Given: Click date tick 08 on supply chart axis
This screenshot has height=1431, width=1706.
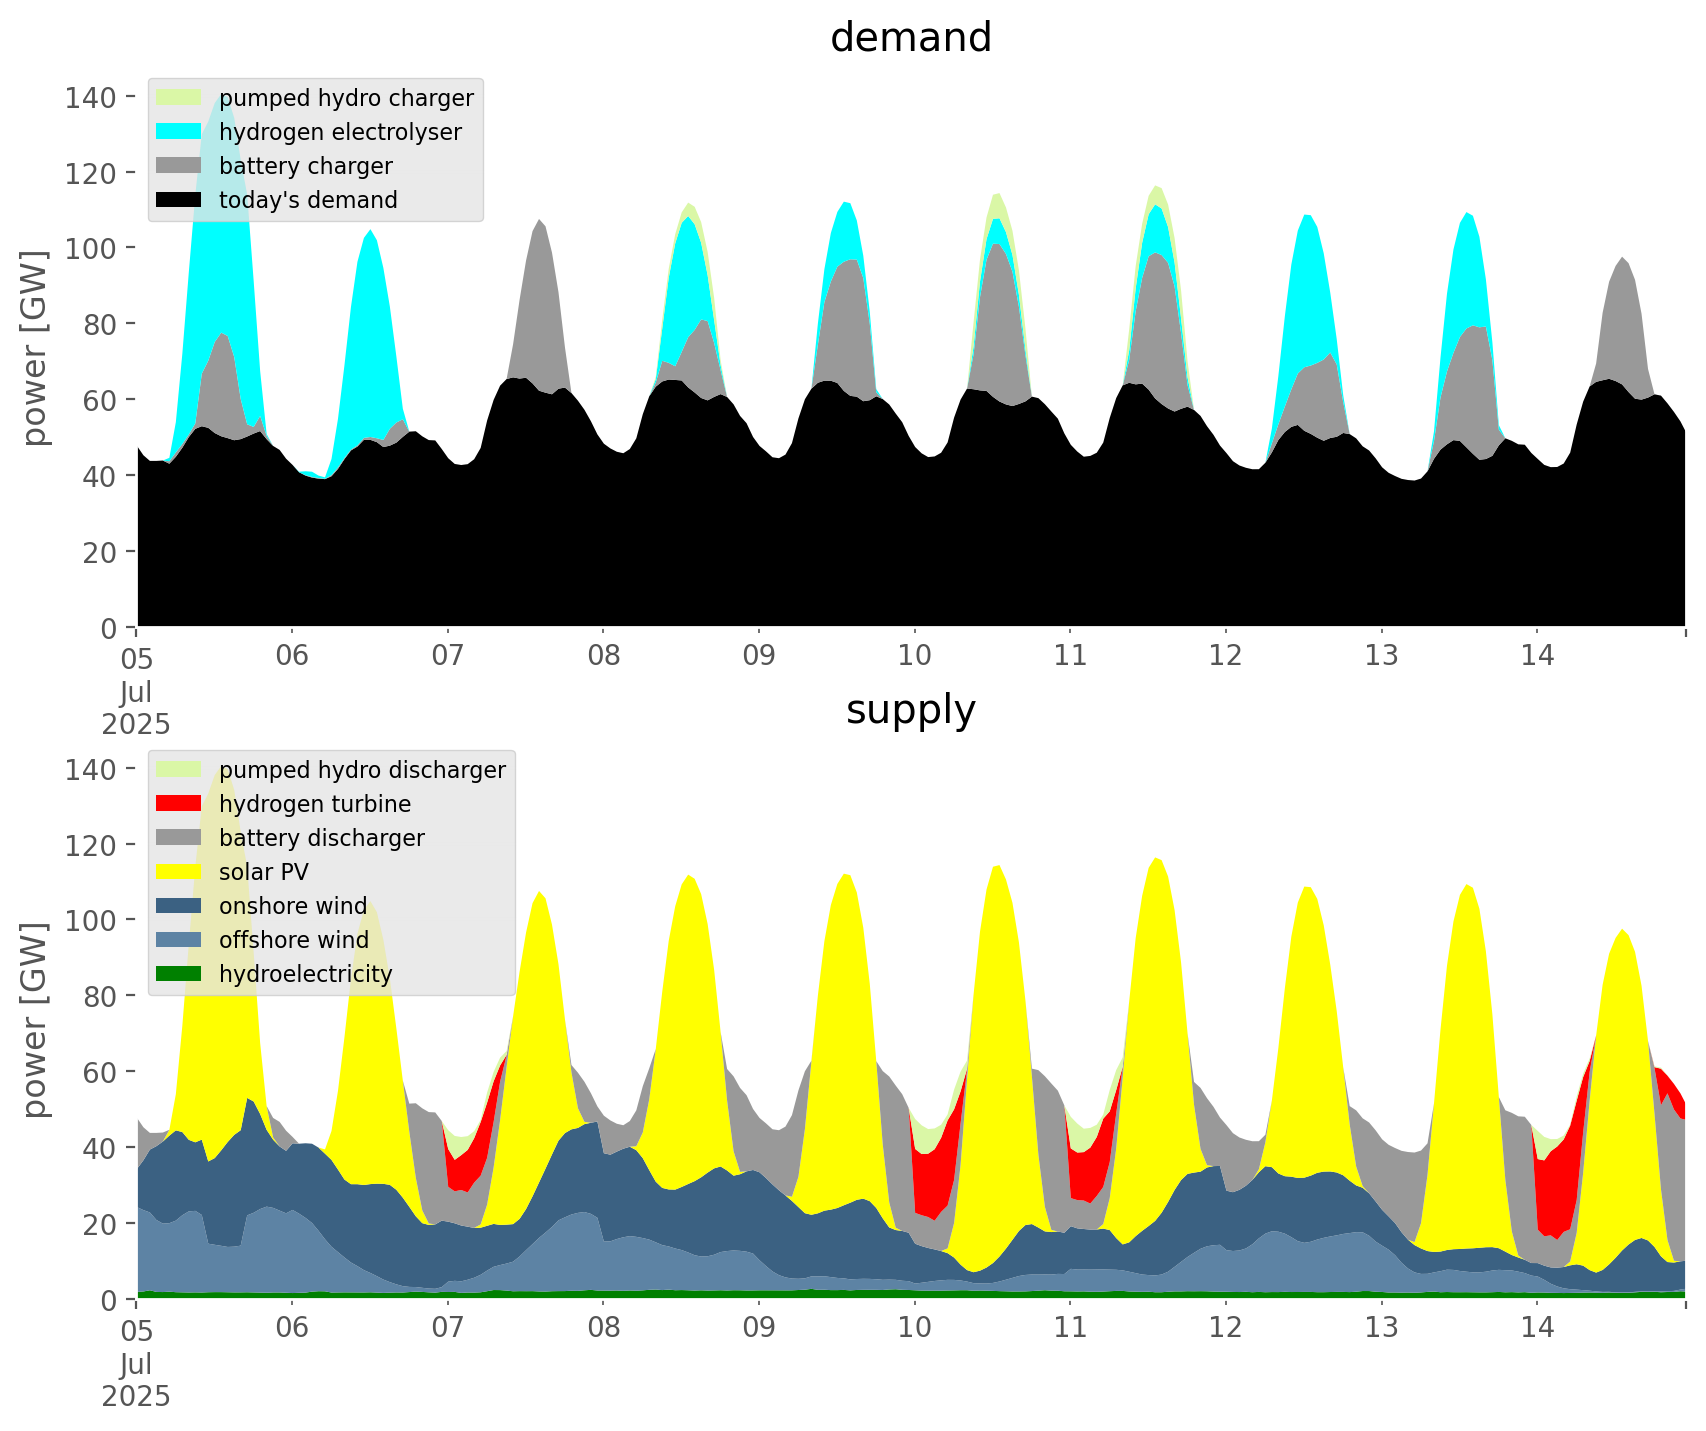Looking at the screenshot, I should [x=603, y=1329].
